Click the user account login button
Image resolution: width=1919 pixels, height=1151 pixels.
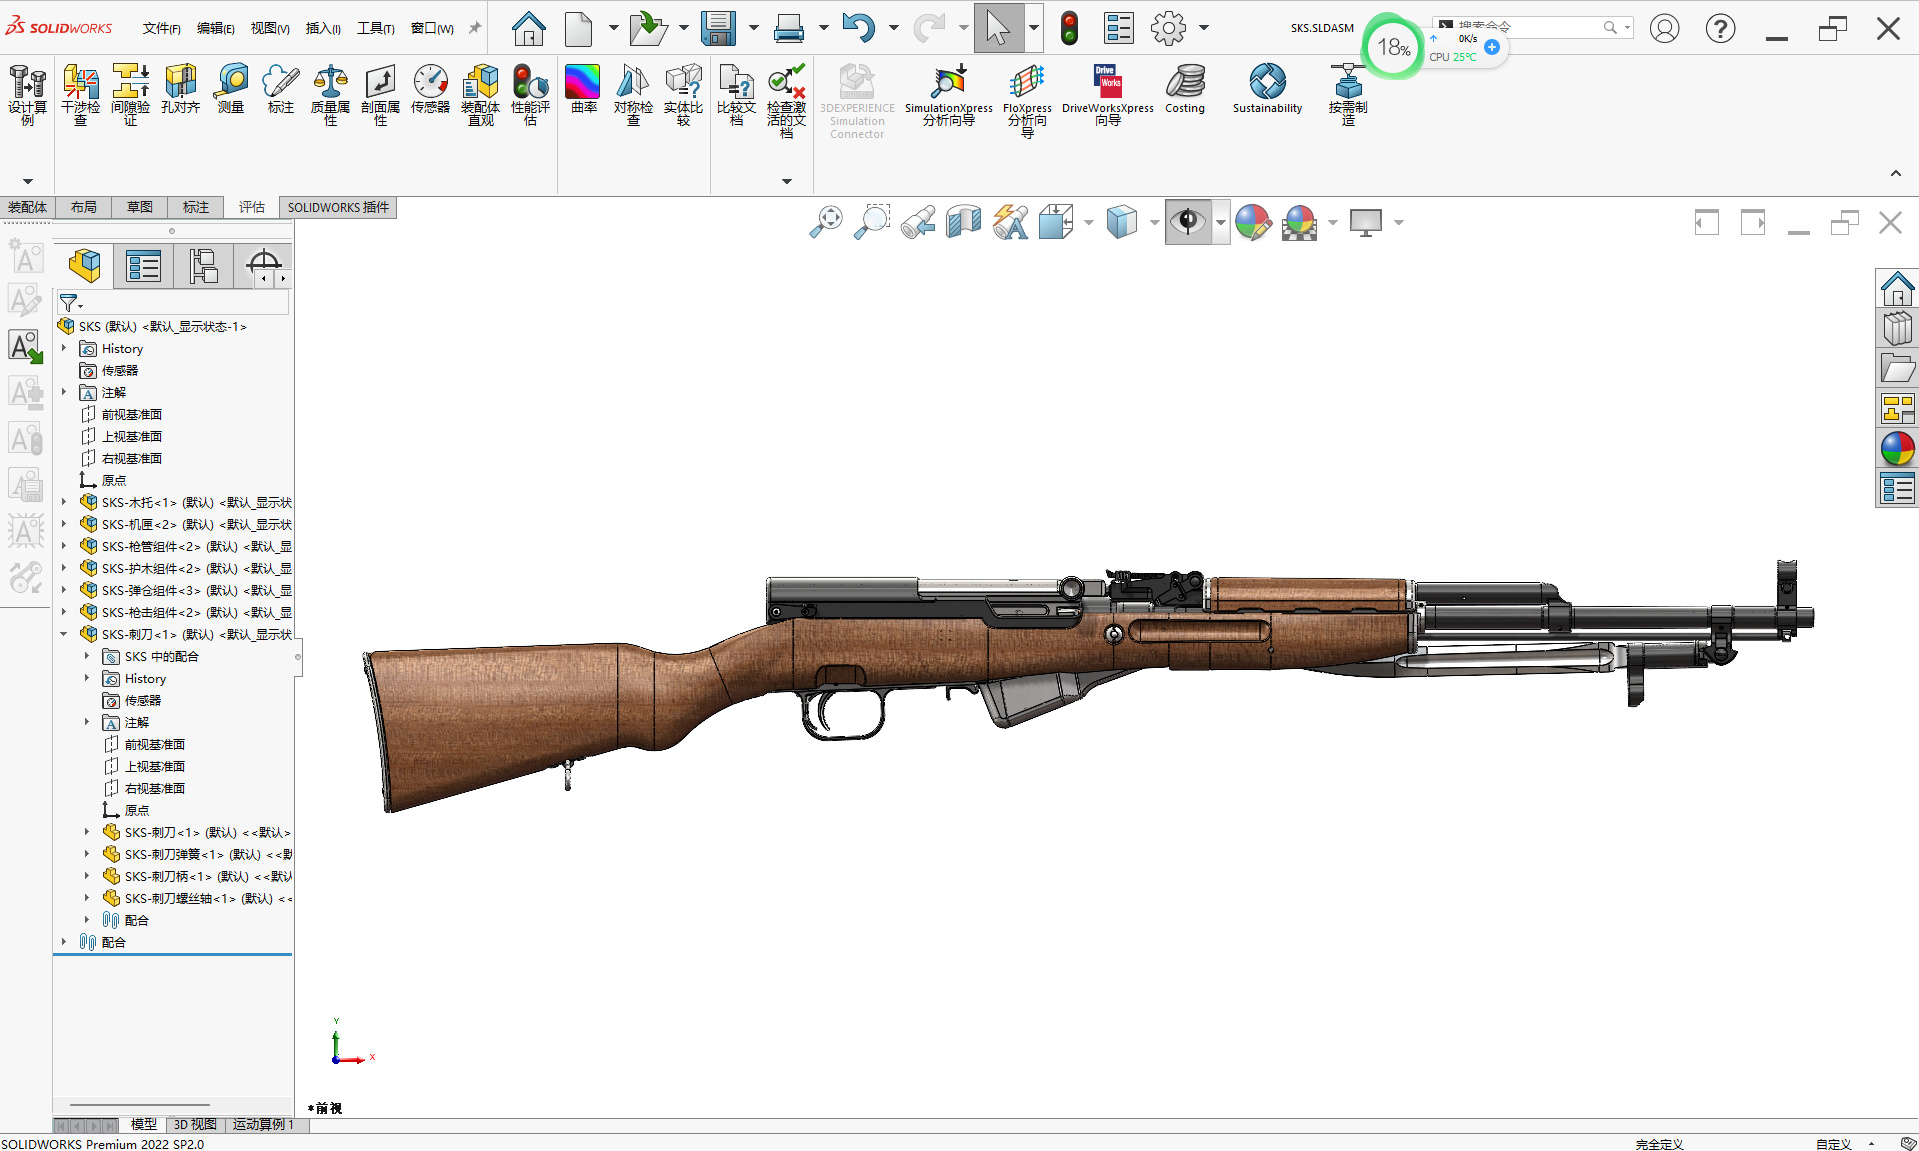[1664, 28]
